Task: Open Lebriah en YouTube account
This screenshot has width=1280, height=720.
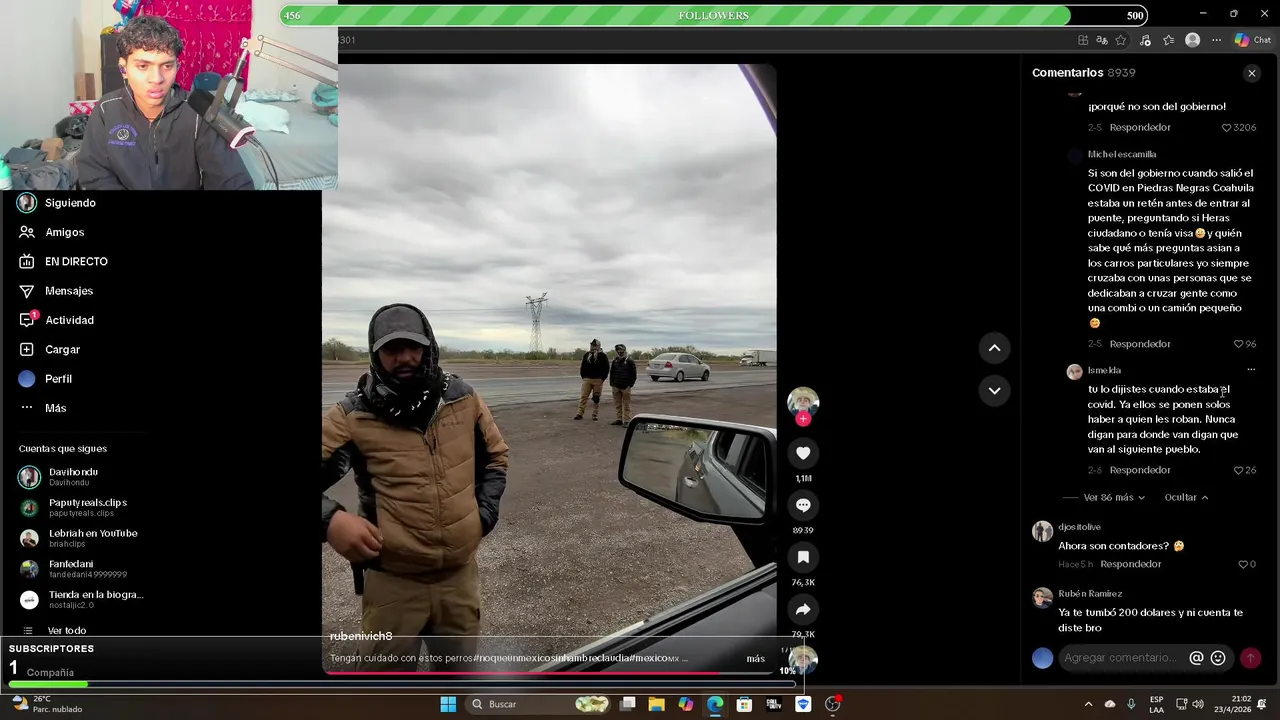Action: [x=93, y=538]
